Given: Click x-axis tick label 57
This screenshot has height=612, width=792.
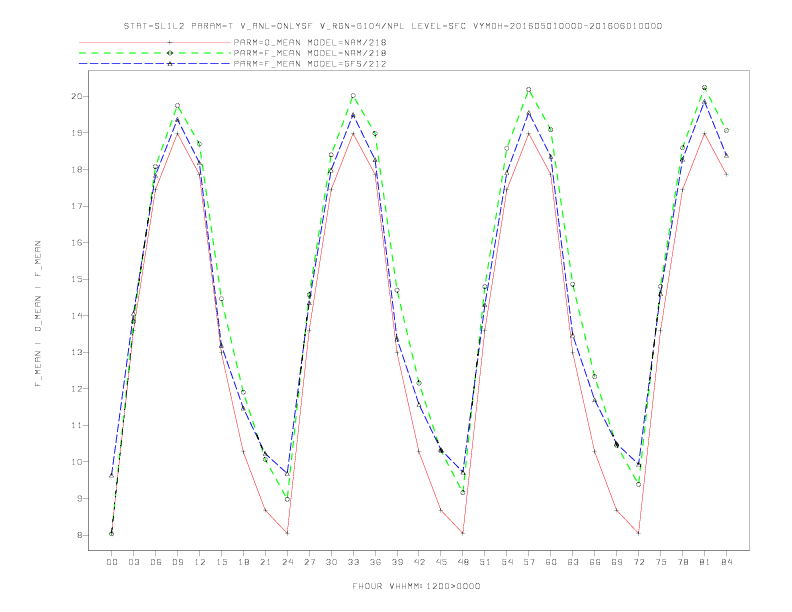Looking at the screenshot, I should click(529, 562).
